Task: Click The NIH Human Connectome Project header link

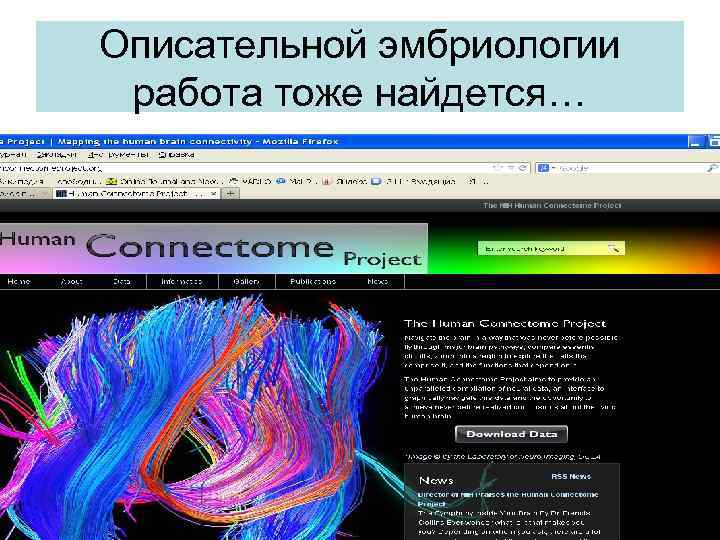Action: coord(552,205)
